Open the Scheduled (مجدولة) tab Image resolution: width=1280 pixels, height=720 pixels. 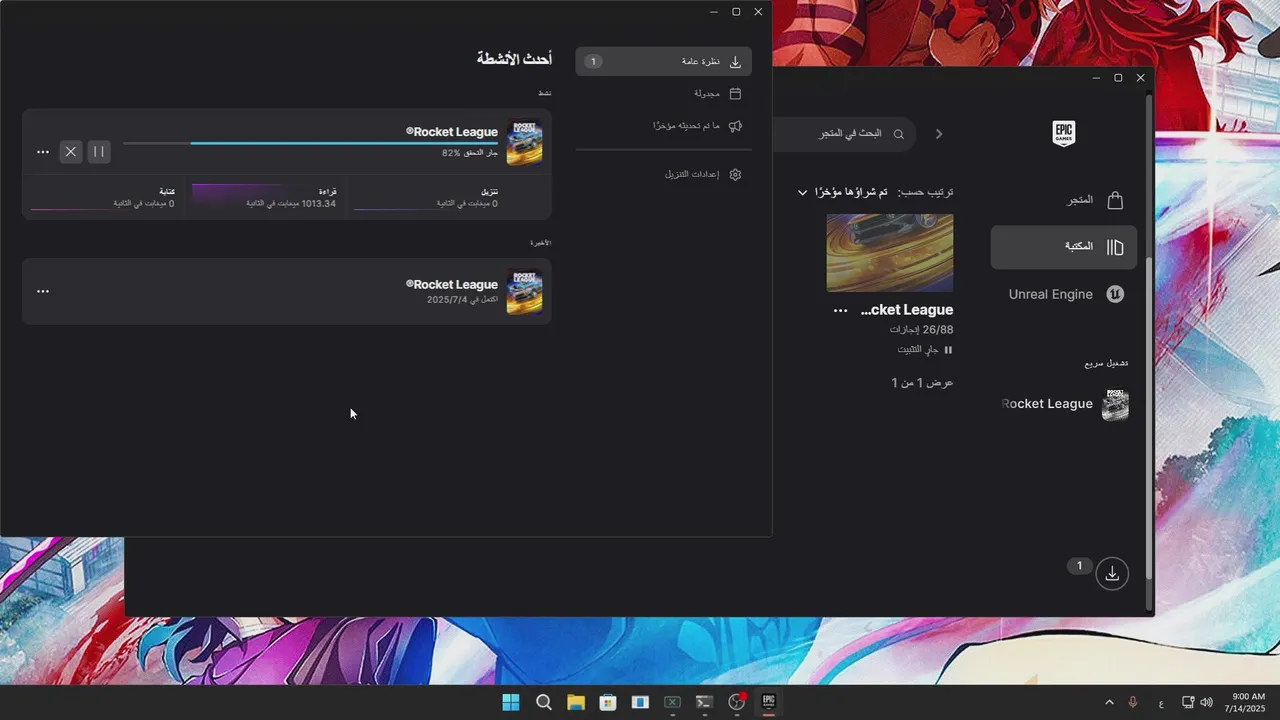point(663,93)
